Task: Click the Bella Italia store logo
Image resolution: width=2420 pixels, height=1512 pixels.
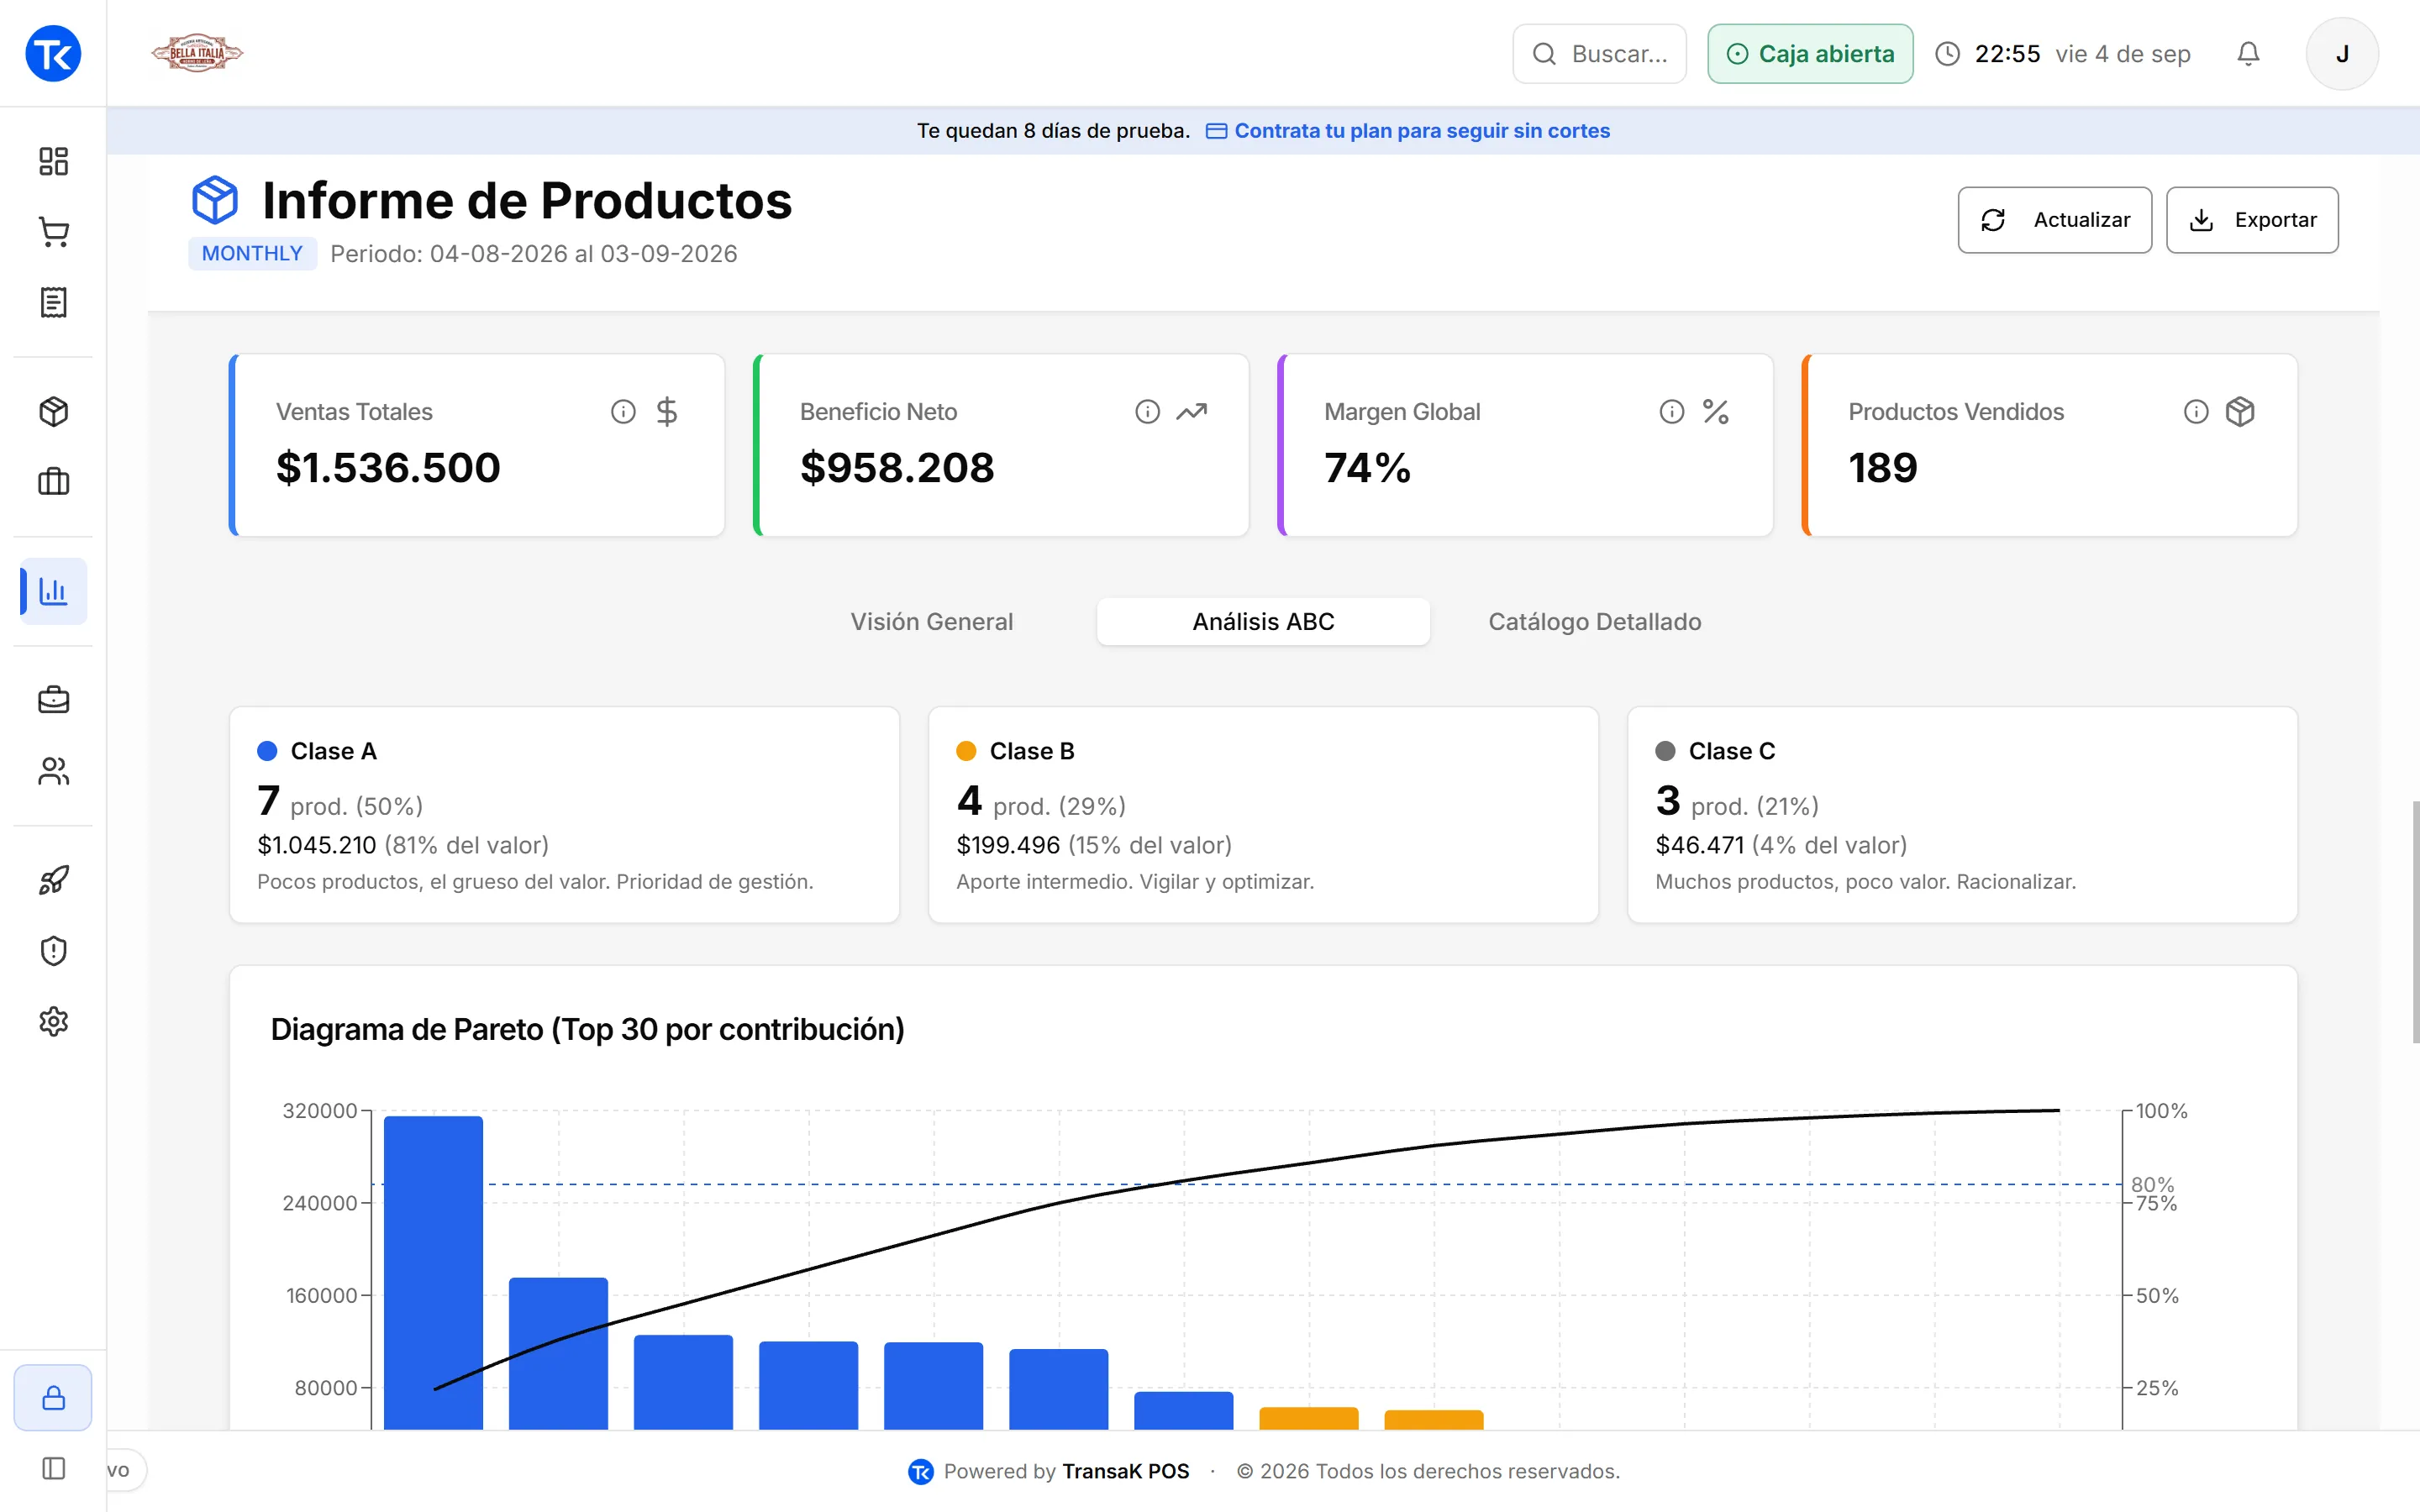Action: (x=197, y=53)
